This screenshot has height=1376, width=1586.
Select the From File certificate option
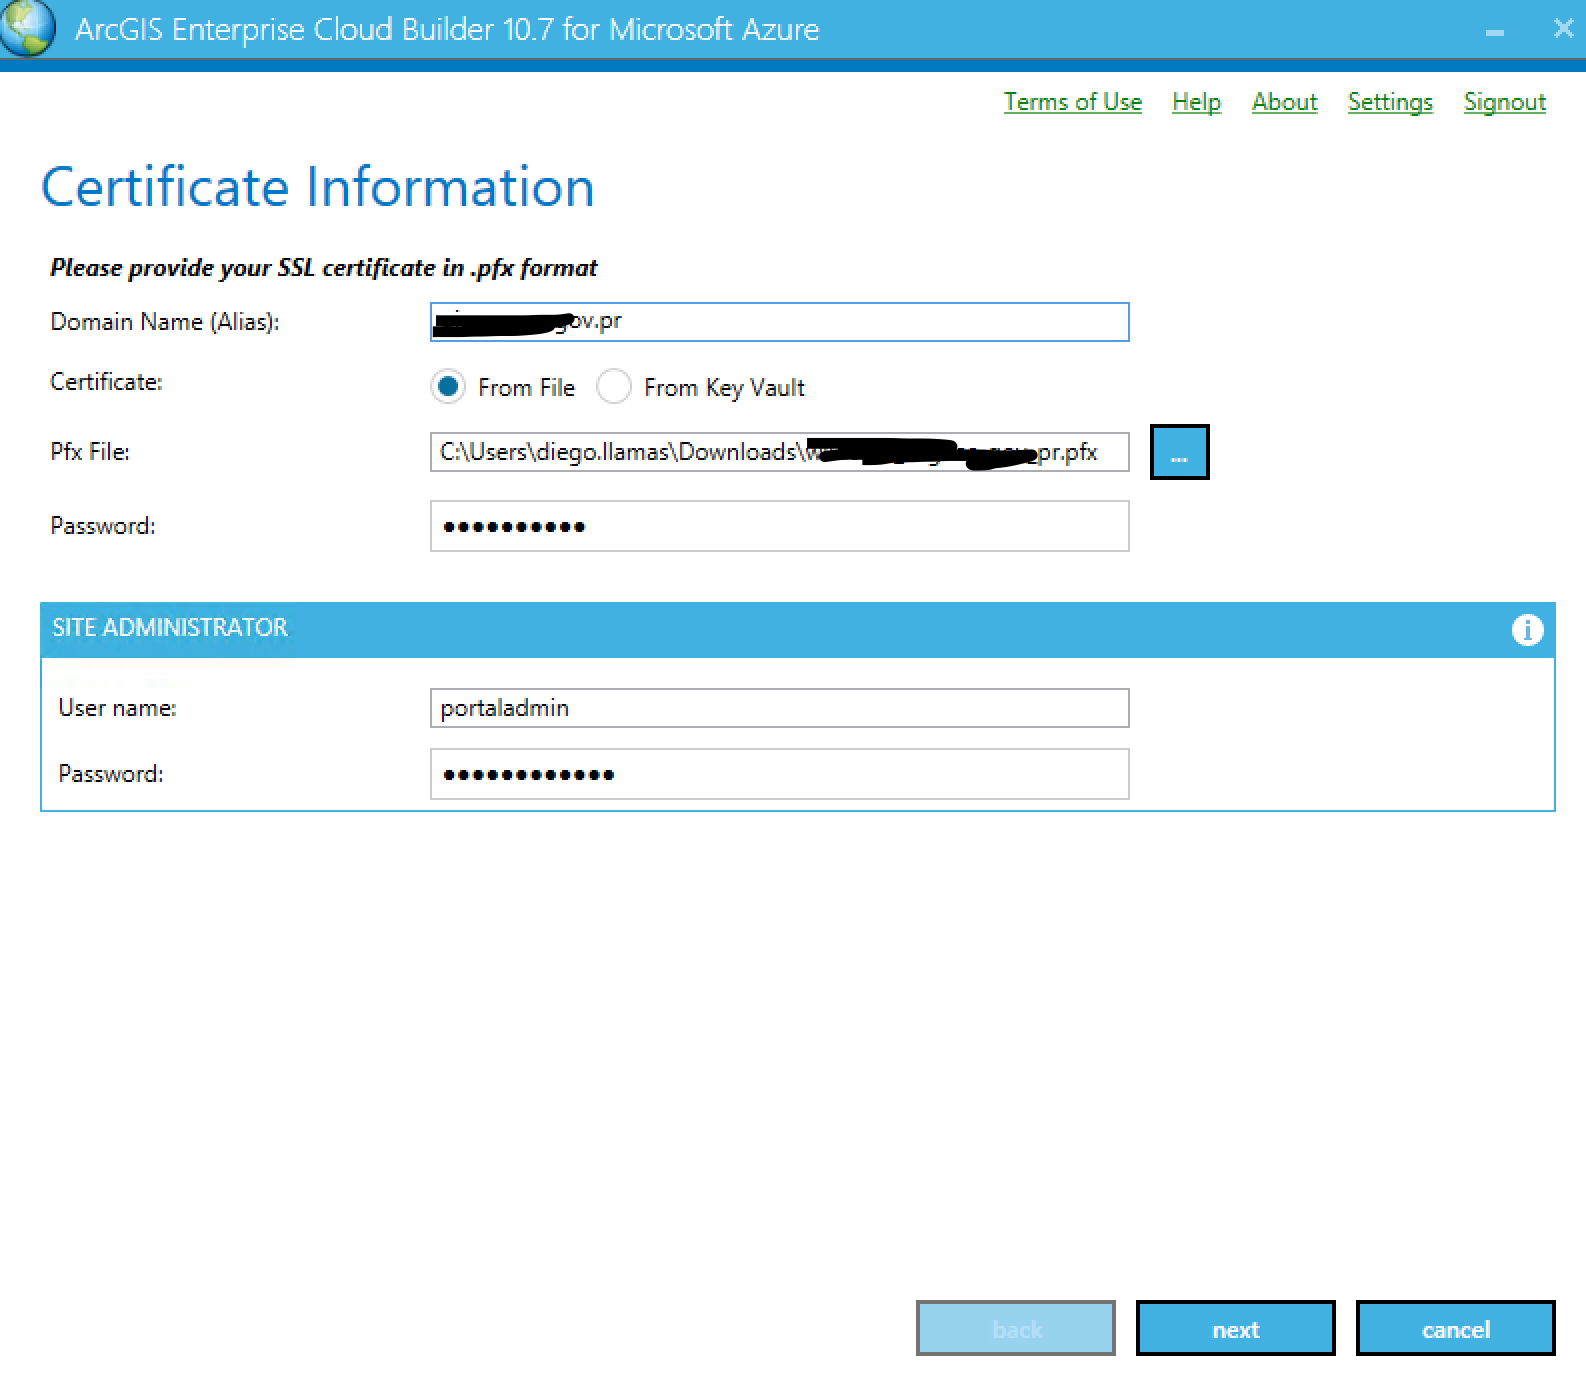[x=448, y=387]
